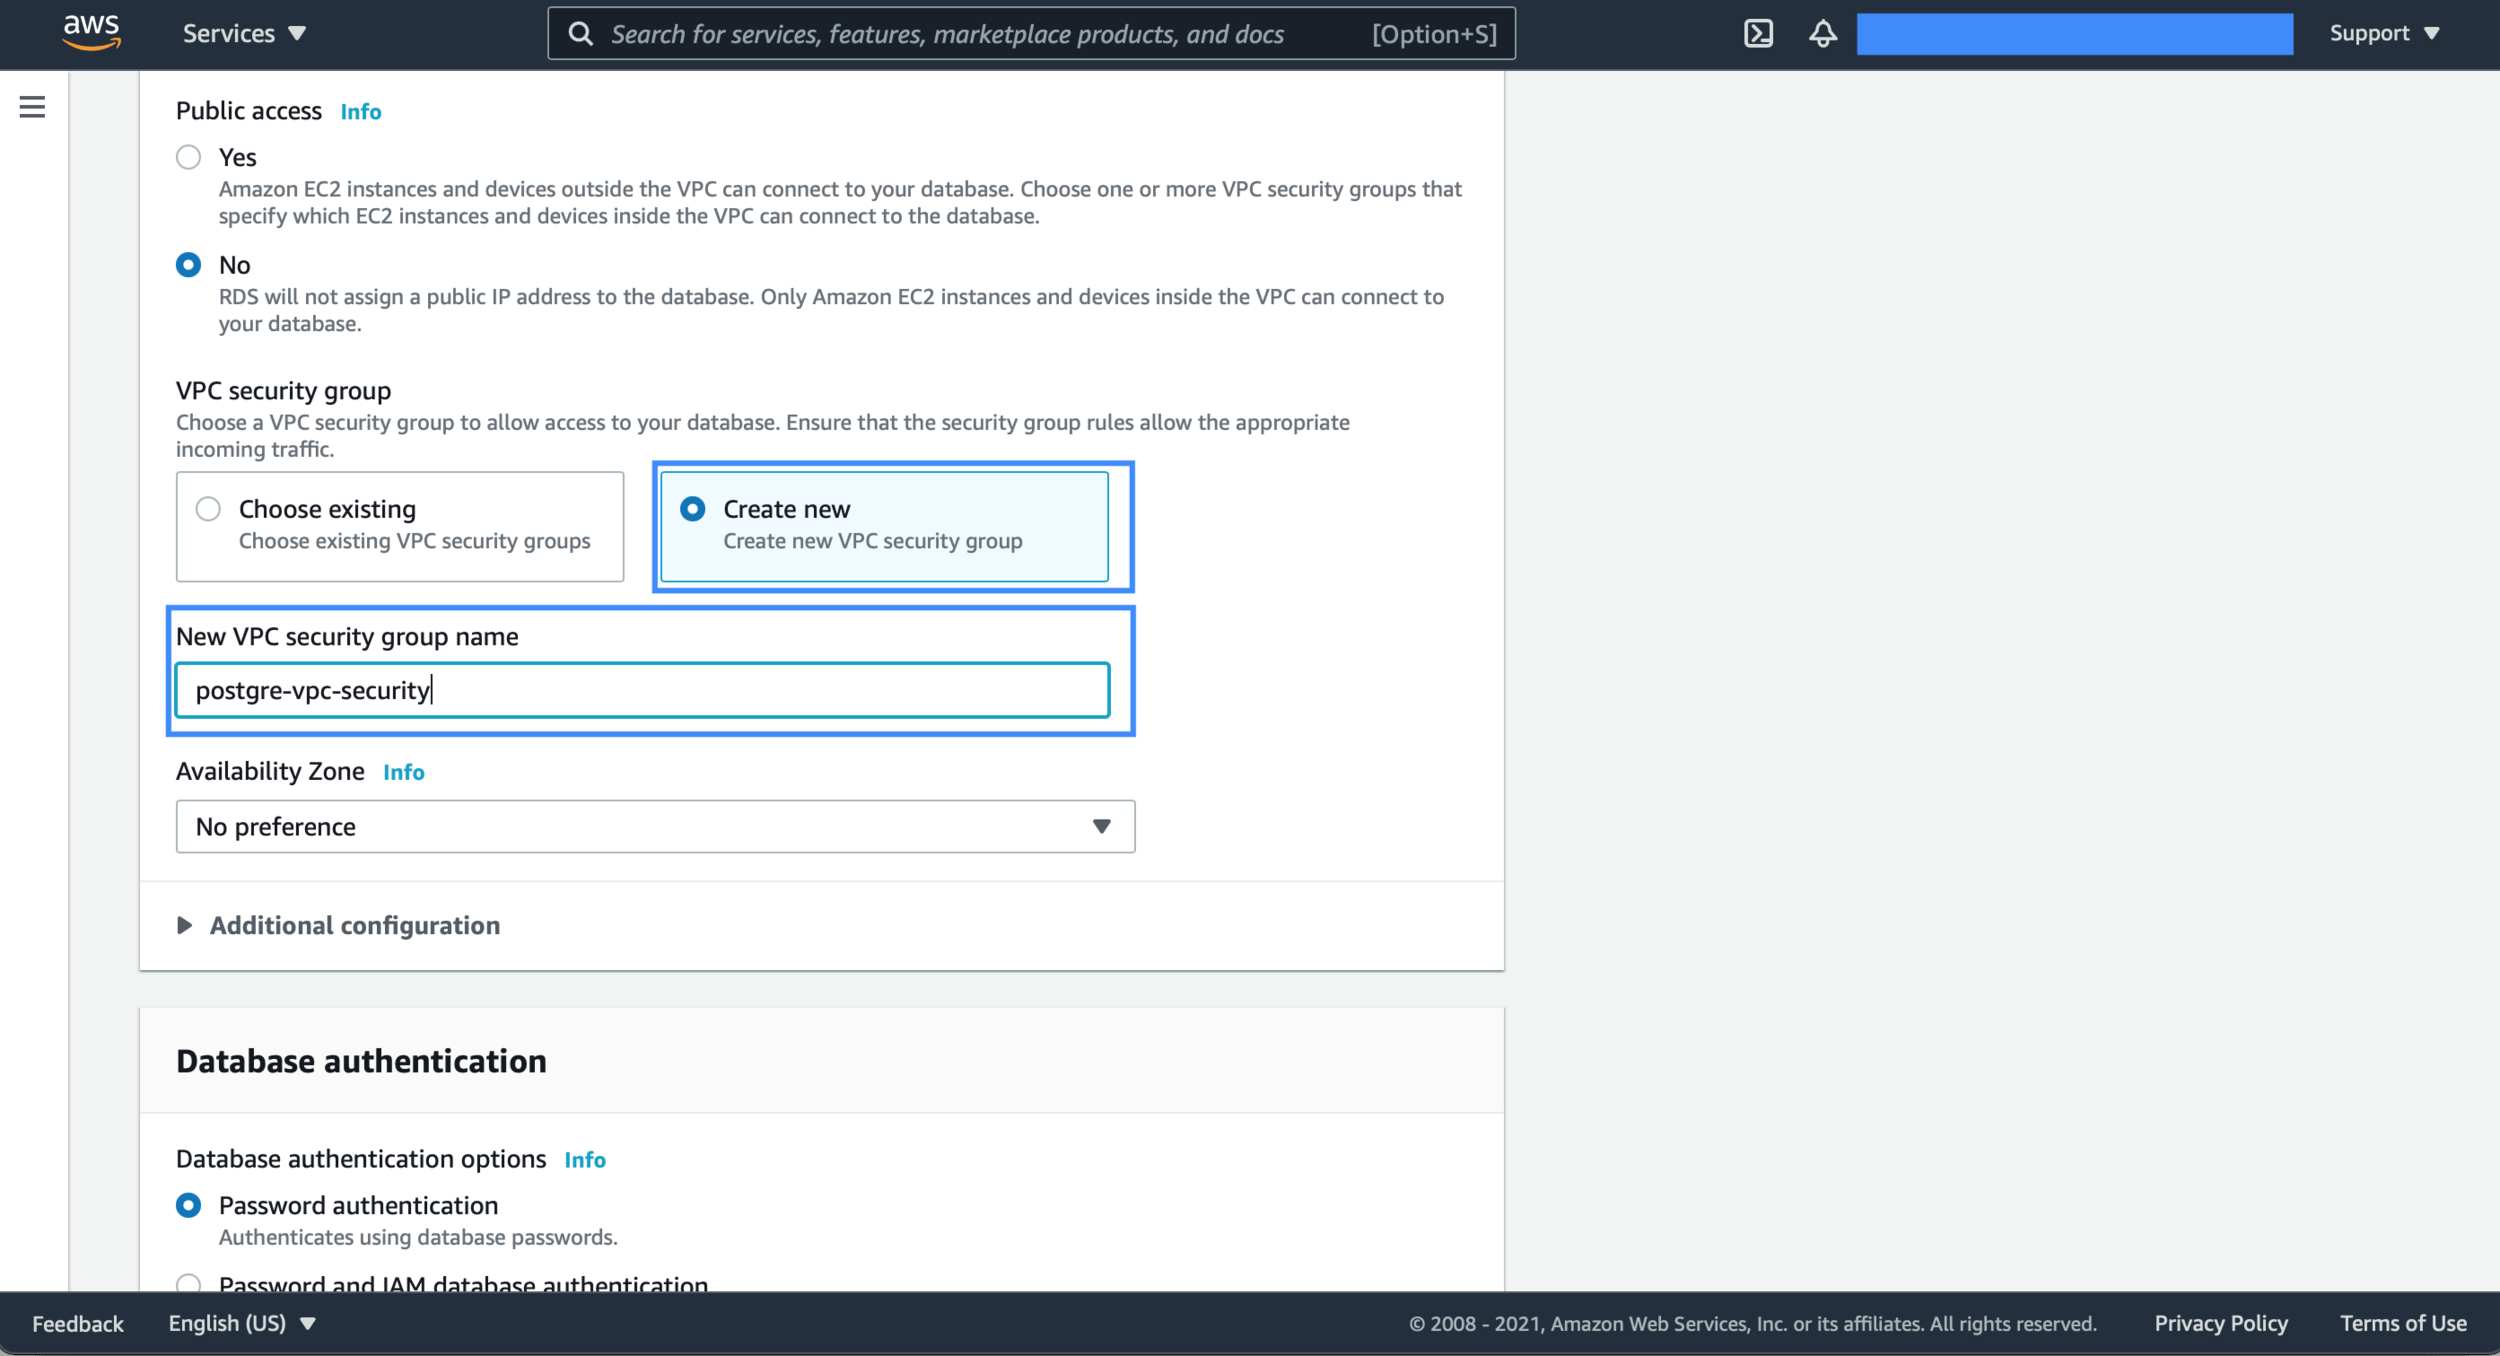Open the Services menu
Image resolution: width=2500 pixels, height=1356 pixels.
[x=243, y=33]
